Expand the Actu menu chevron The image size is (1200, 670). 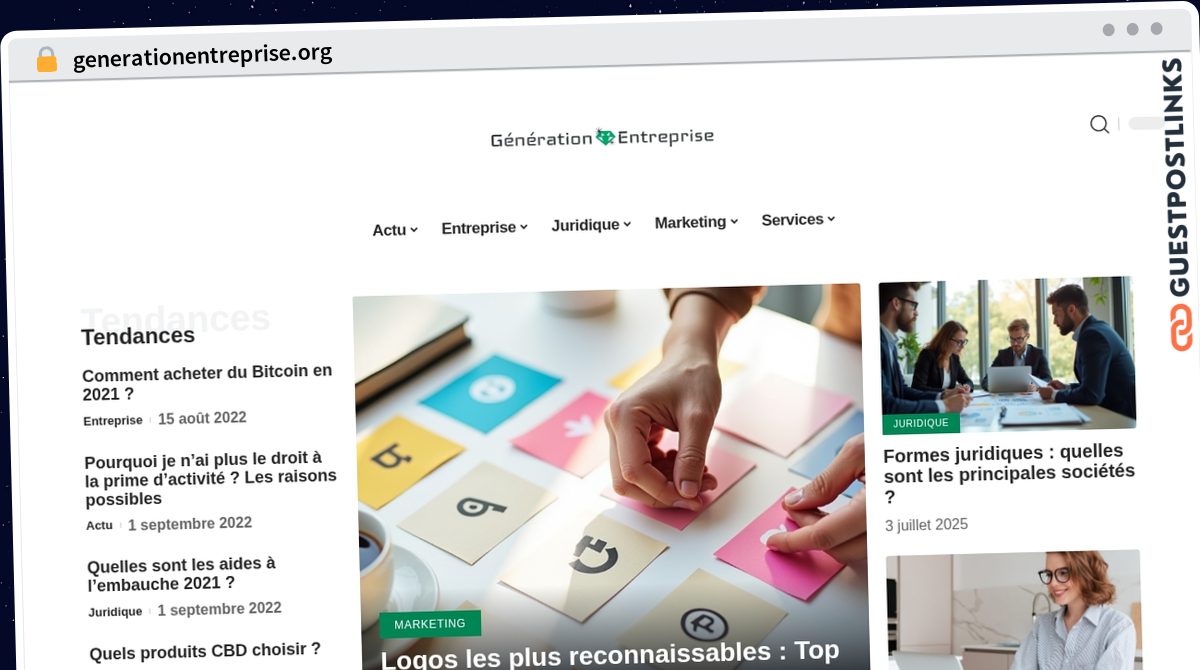coord(414,230)
